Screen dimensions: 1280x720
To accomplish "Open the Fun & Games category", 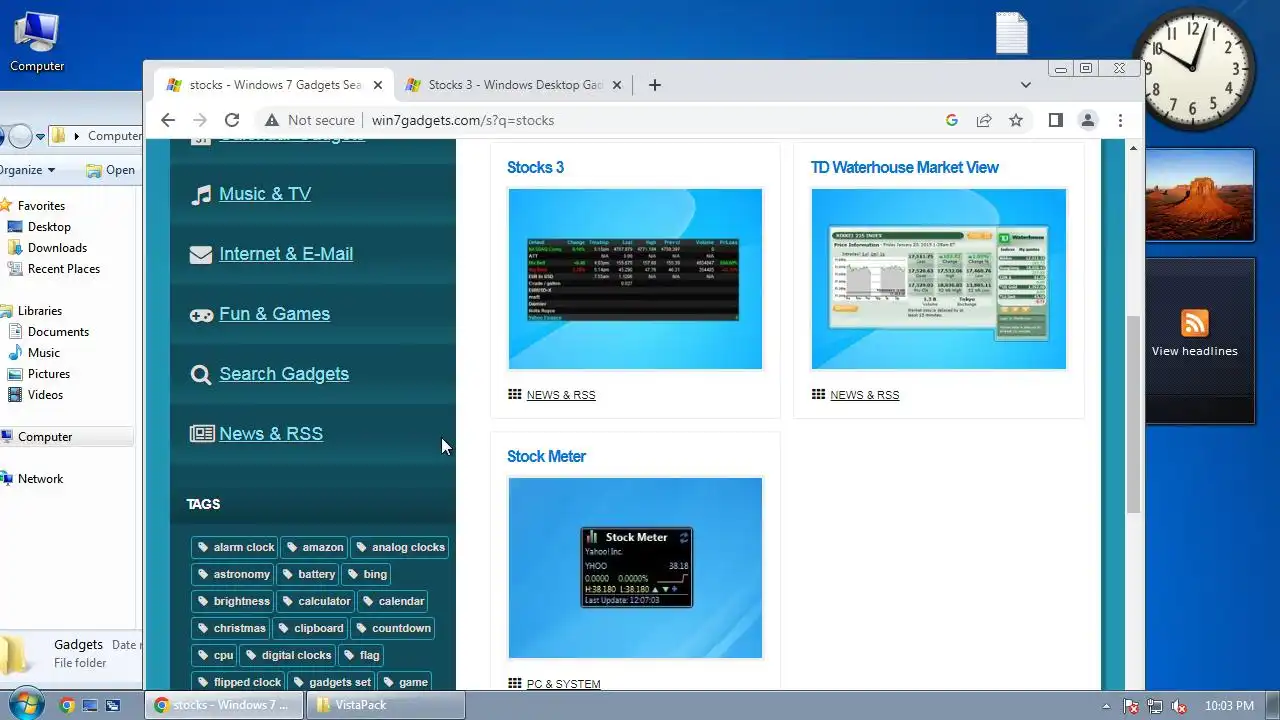I will [x=275, y=314].
